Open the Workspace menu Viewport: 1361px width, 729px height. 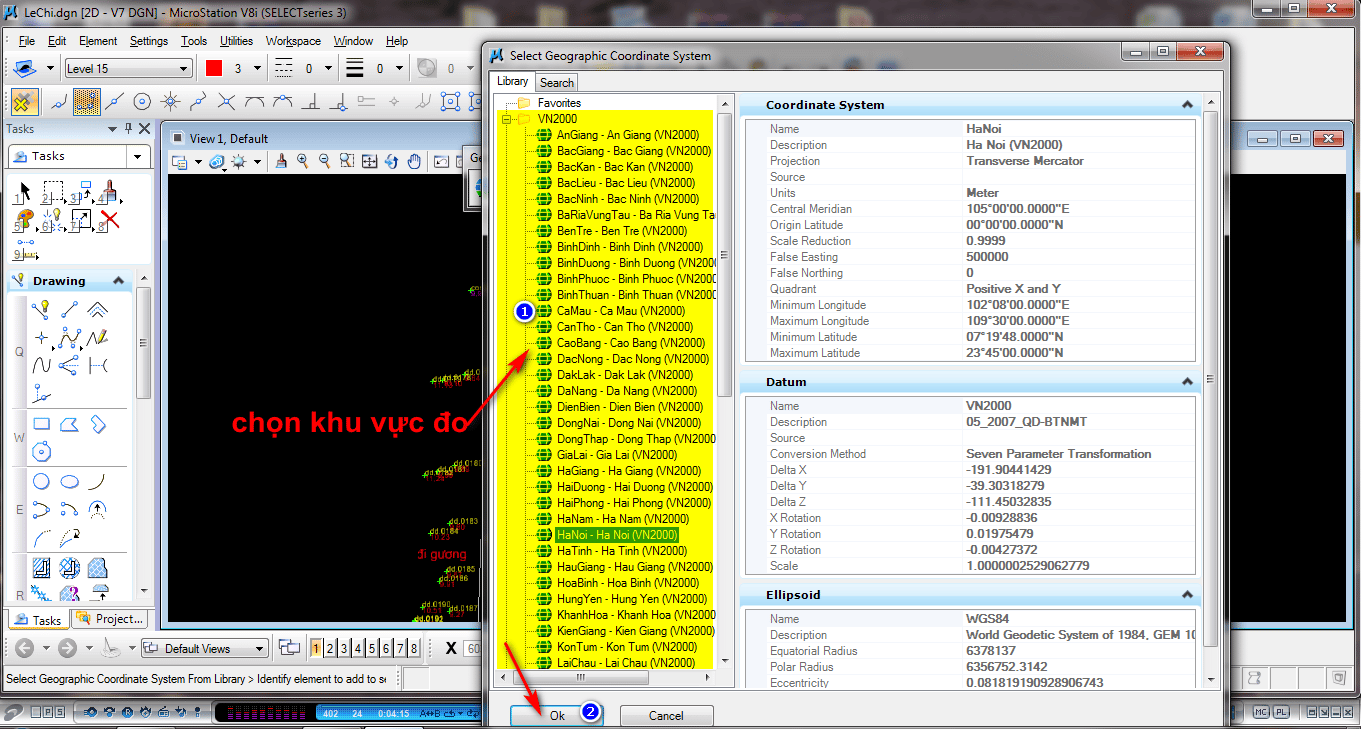[293, 41]
